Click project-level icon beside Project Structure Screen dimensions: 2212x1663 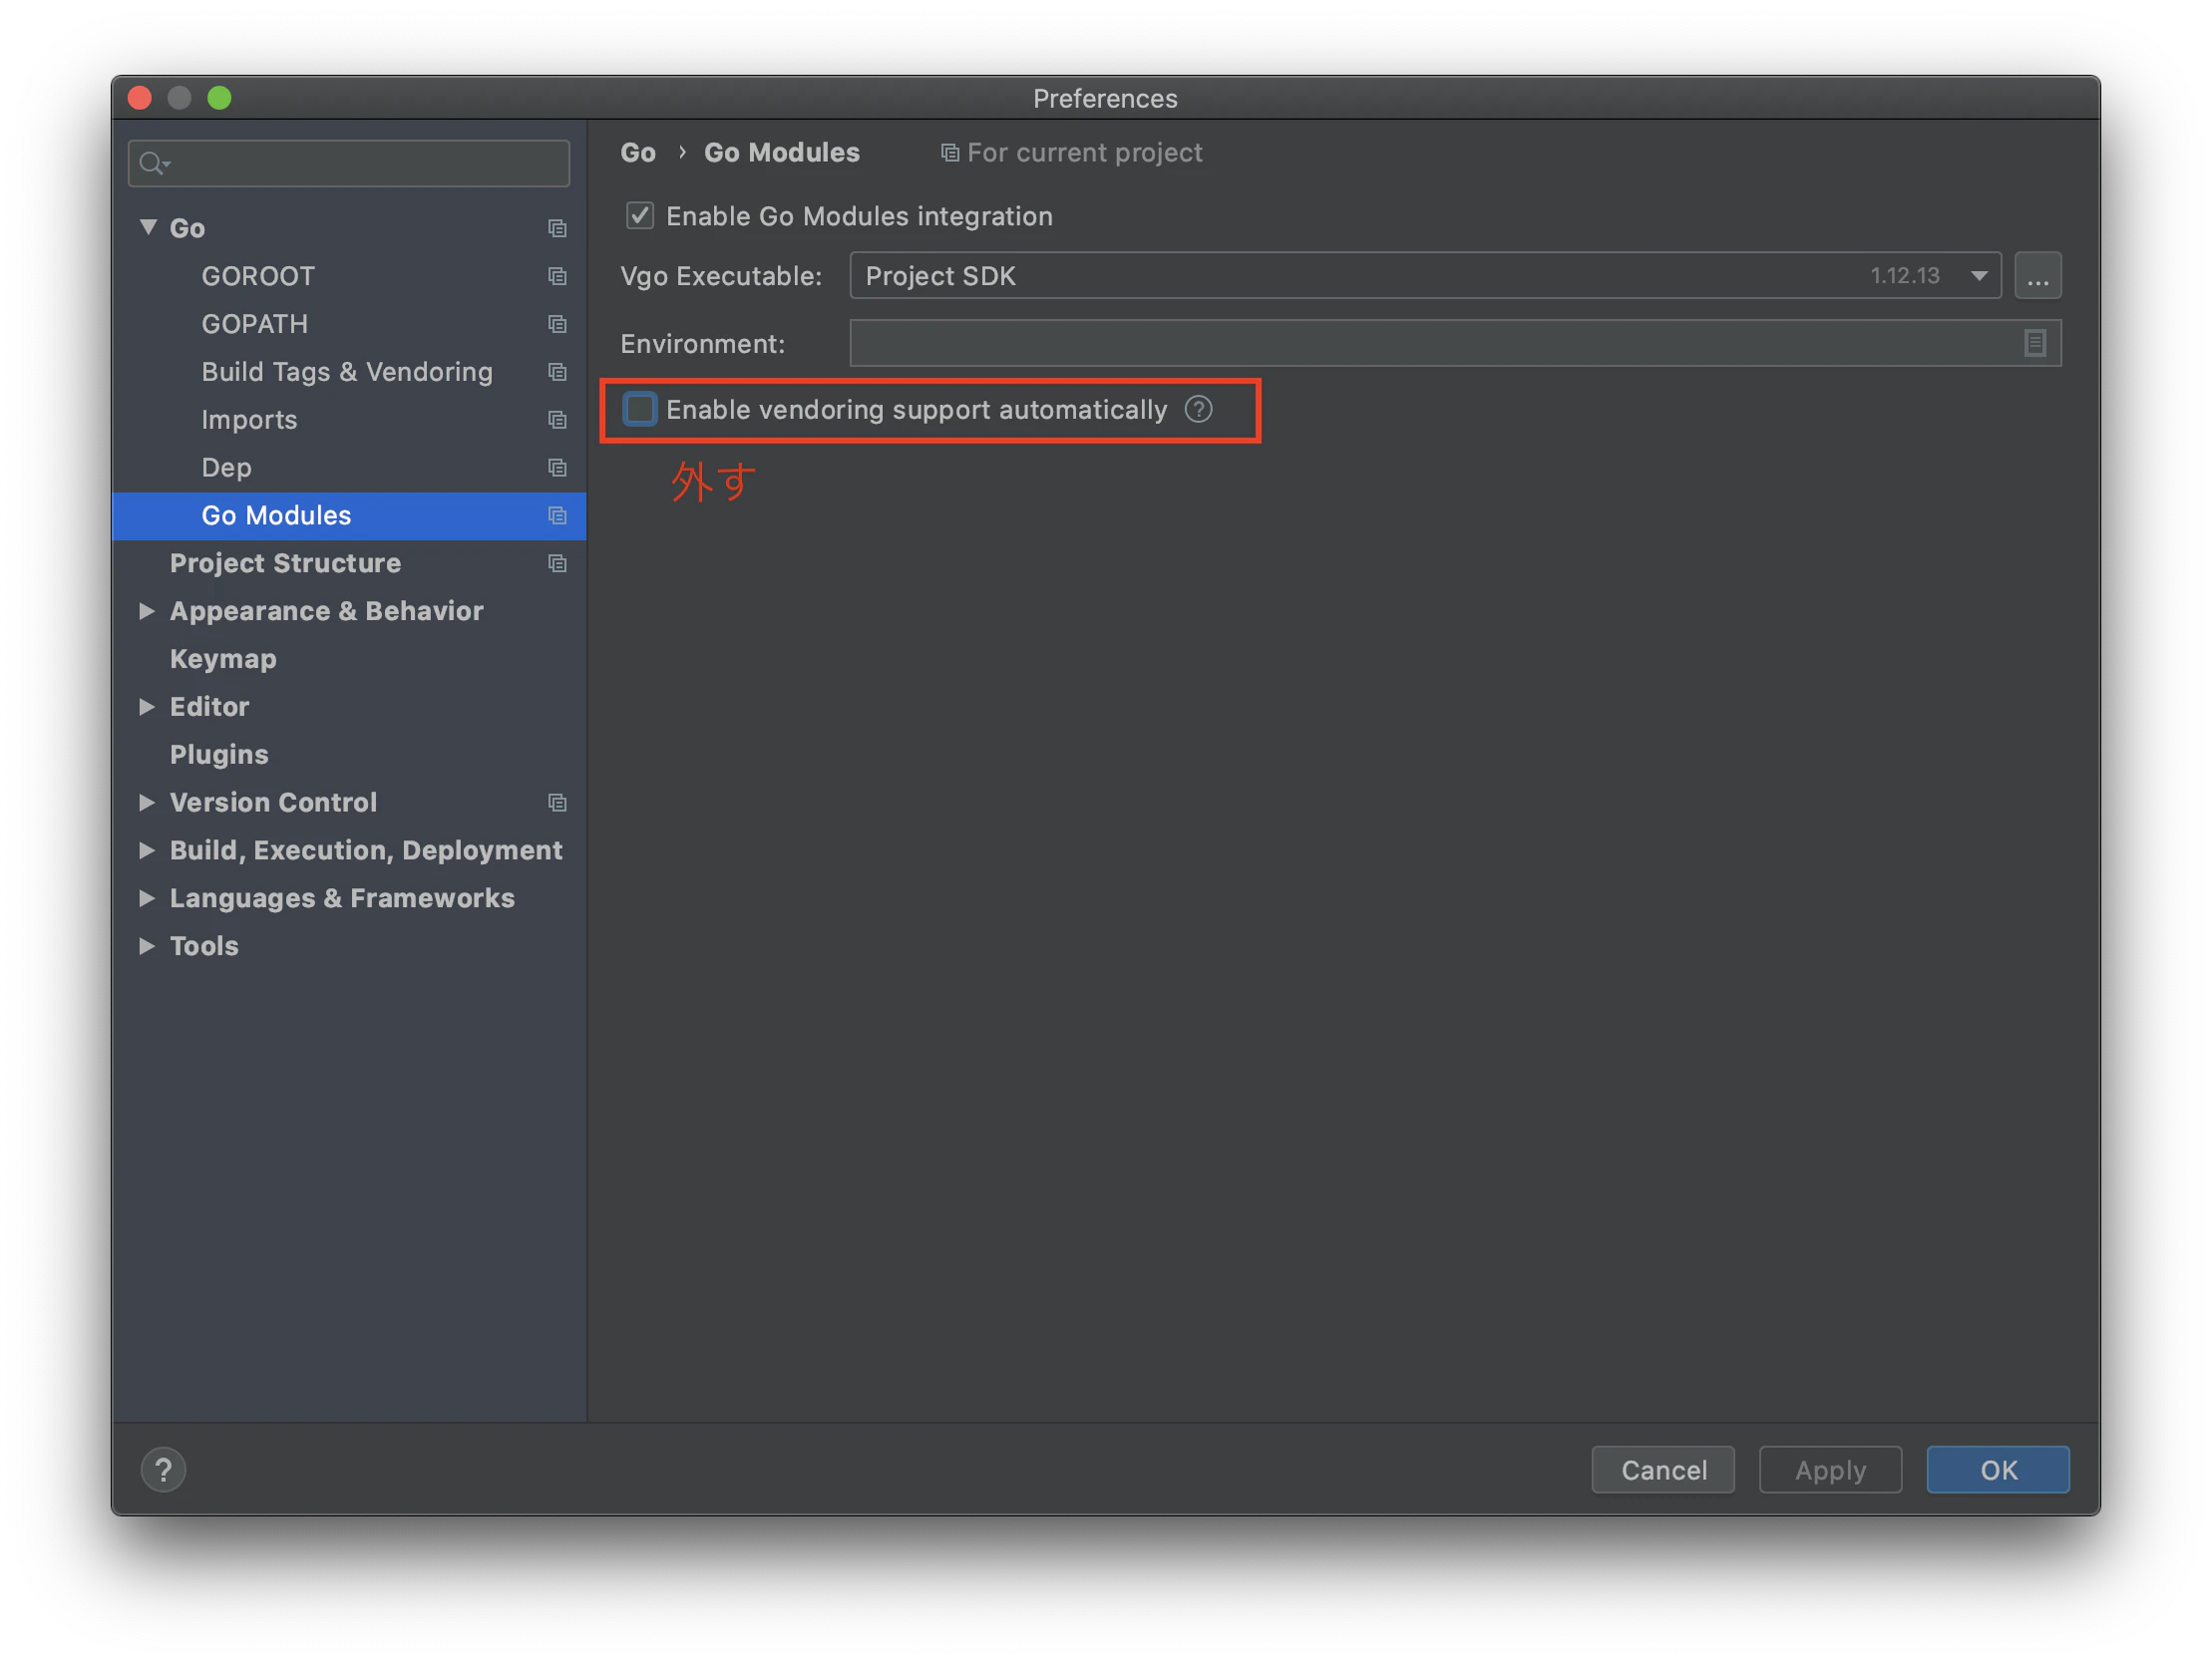(557, 563)
